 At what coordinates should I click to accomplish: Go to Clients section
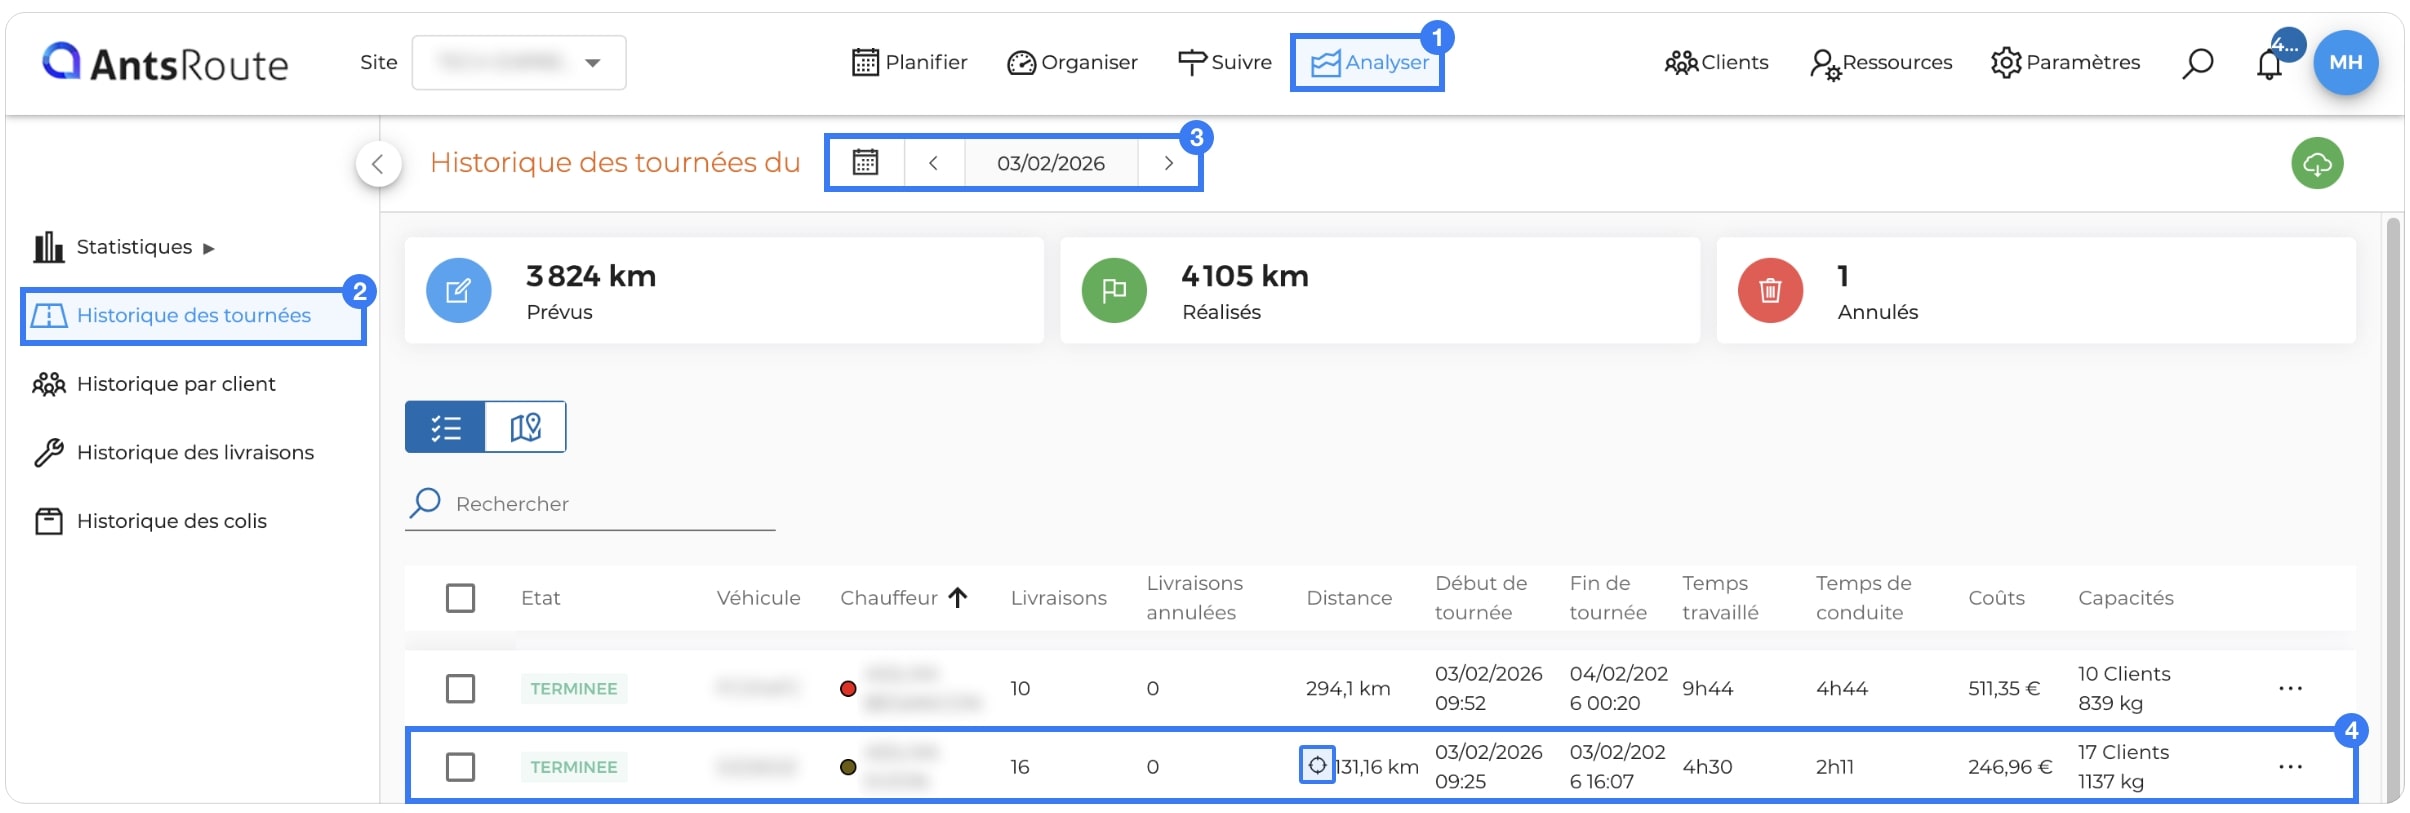[1716, 62]
